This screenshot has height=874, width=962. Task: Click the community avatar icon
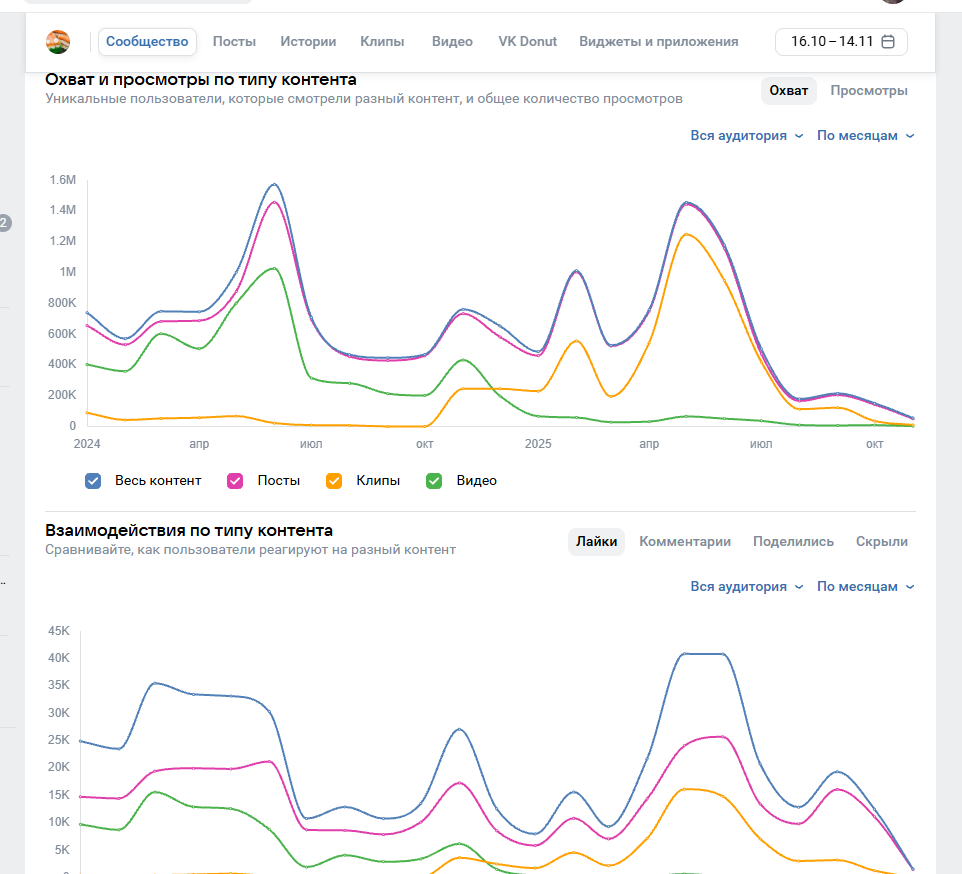[58, 42]
